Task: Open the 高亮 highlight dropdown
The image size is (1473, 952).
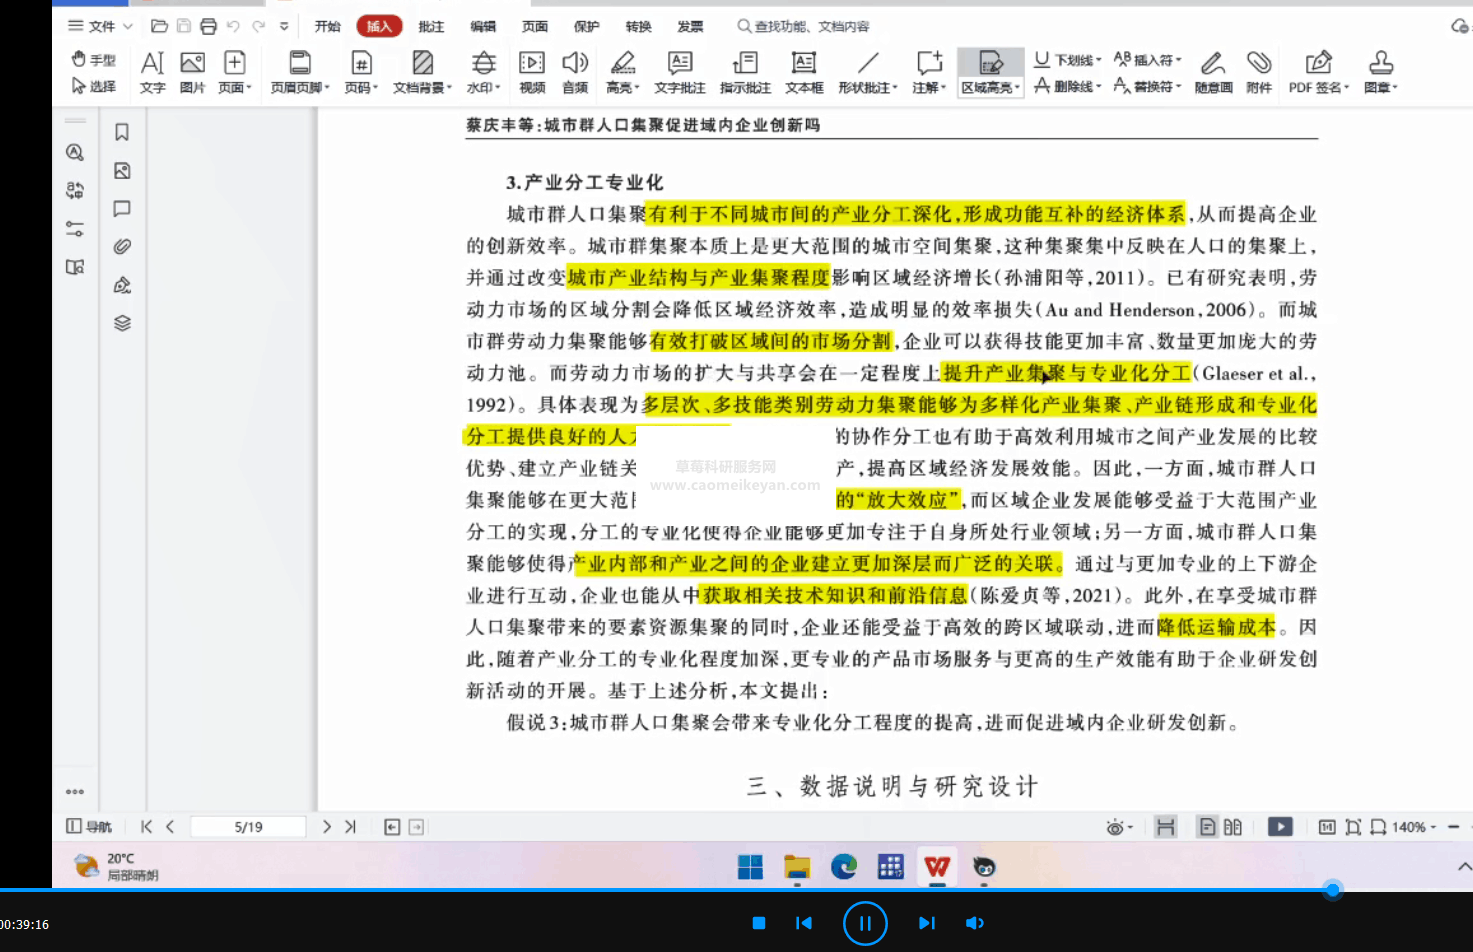Action: click(x=623, y=73)
